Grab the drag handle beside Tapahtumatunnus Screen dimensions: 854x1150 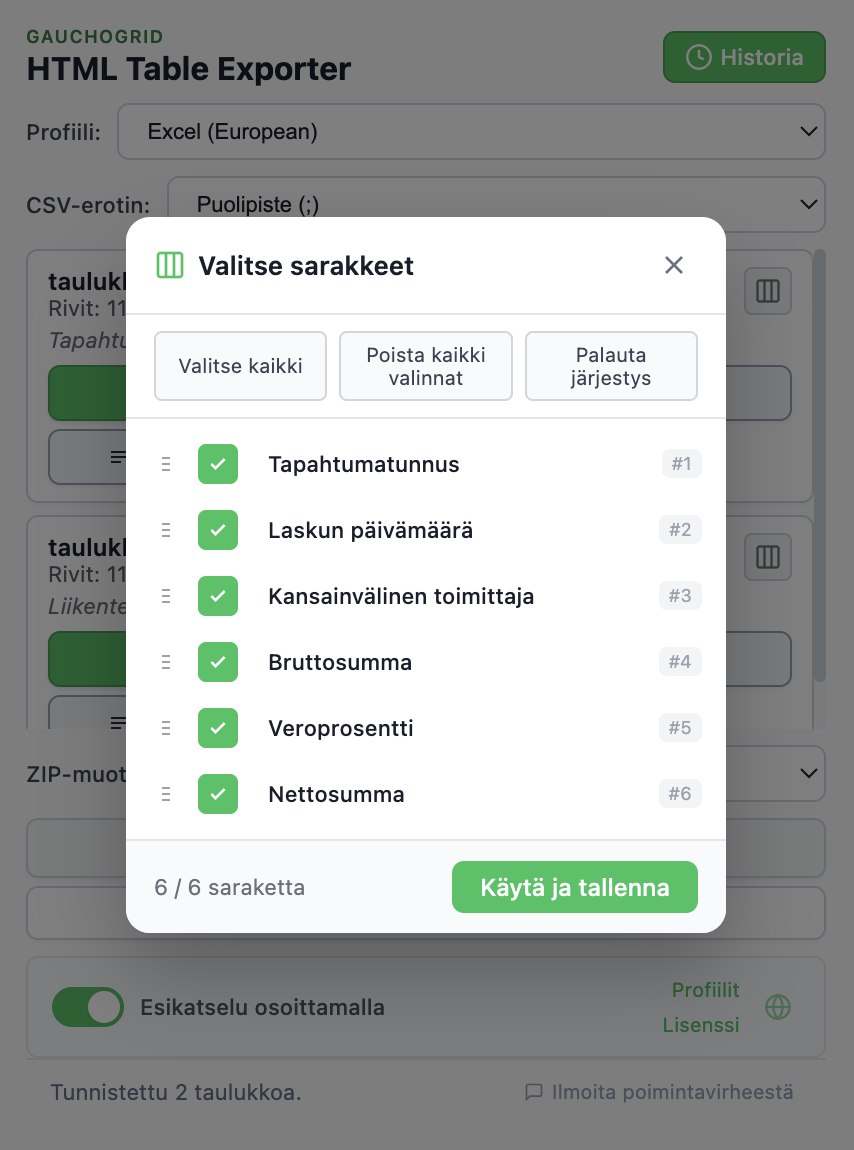pyautogui.click(x=166, y=464)
